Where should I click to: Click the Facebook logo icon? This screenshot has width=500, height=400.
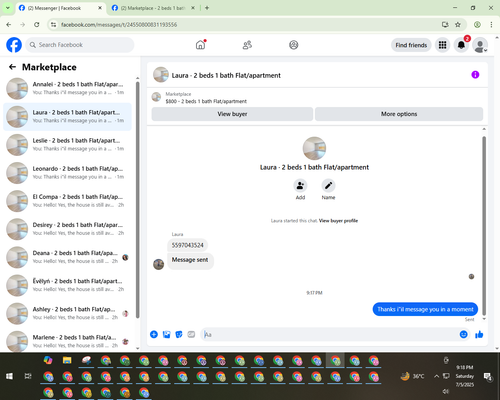[x=14, y=45]
